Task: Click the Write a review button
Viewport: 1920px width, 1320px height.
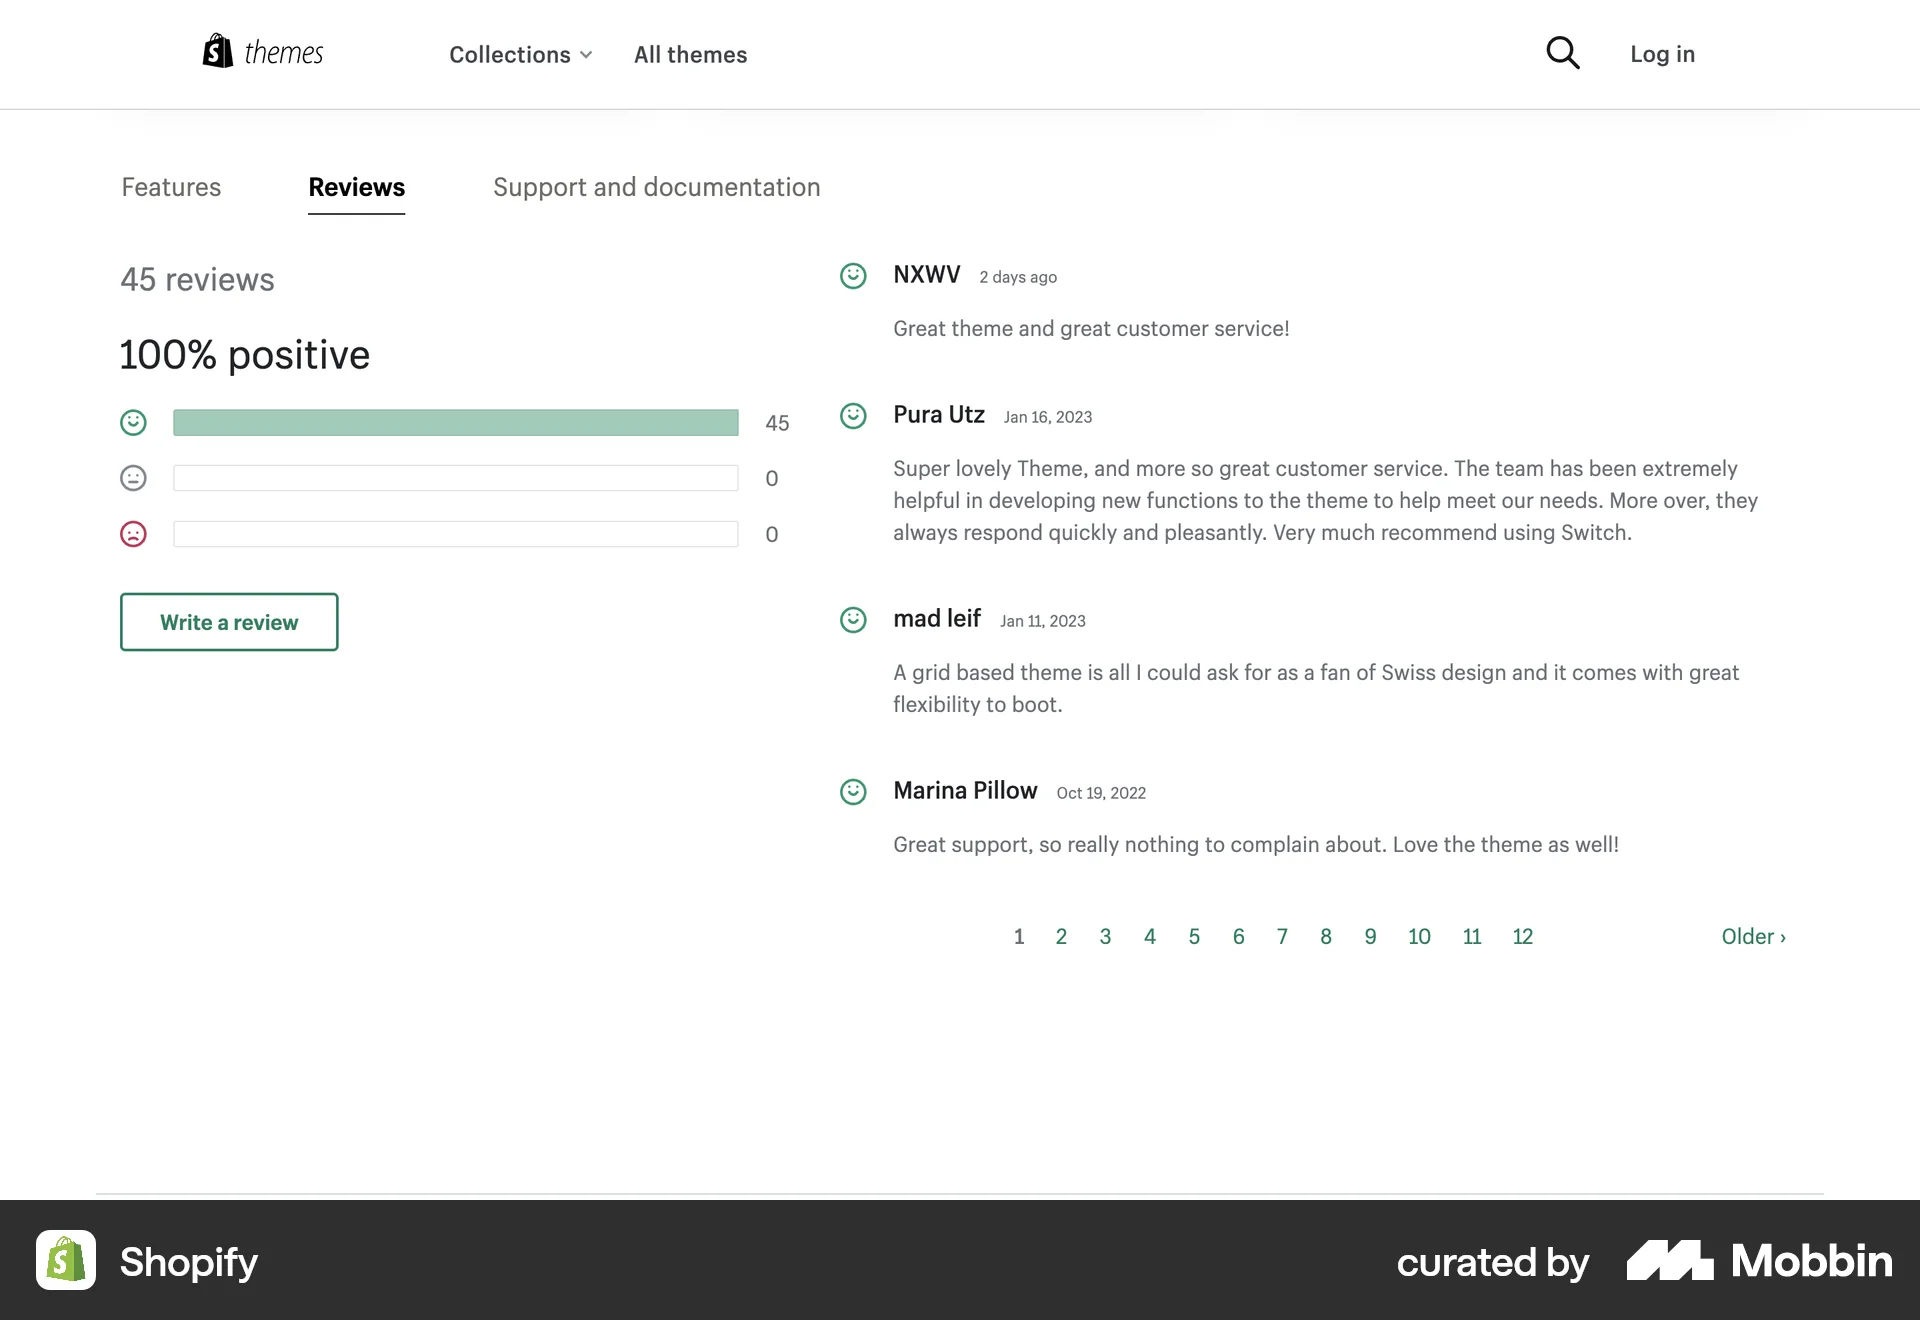Action: pyautogui.click(x=228, y=621)
